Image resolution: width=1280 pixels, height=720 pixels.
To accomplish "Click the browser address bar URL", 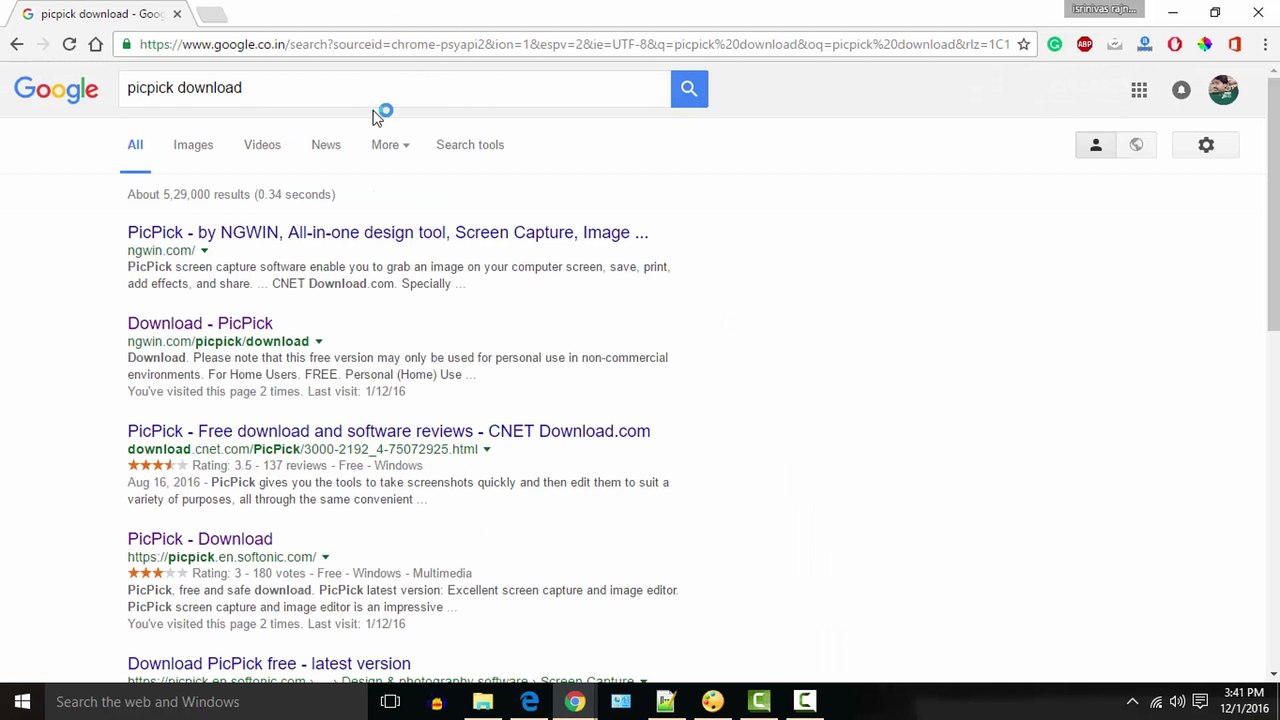I will point(575,44).
